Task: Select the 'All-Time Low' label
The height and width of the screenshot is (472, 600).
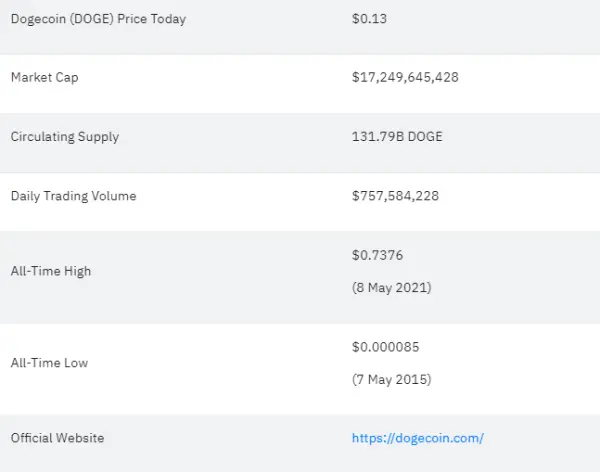Action: (49, 363)
